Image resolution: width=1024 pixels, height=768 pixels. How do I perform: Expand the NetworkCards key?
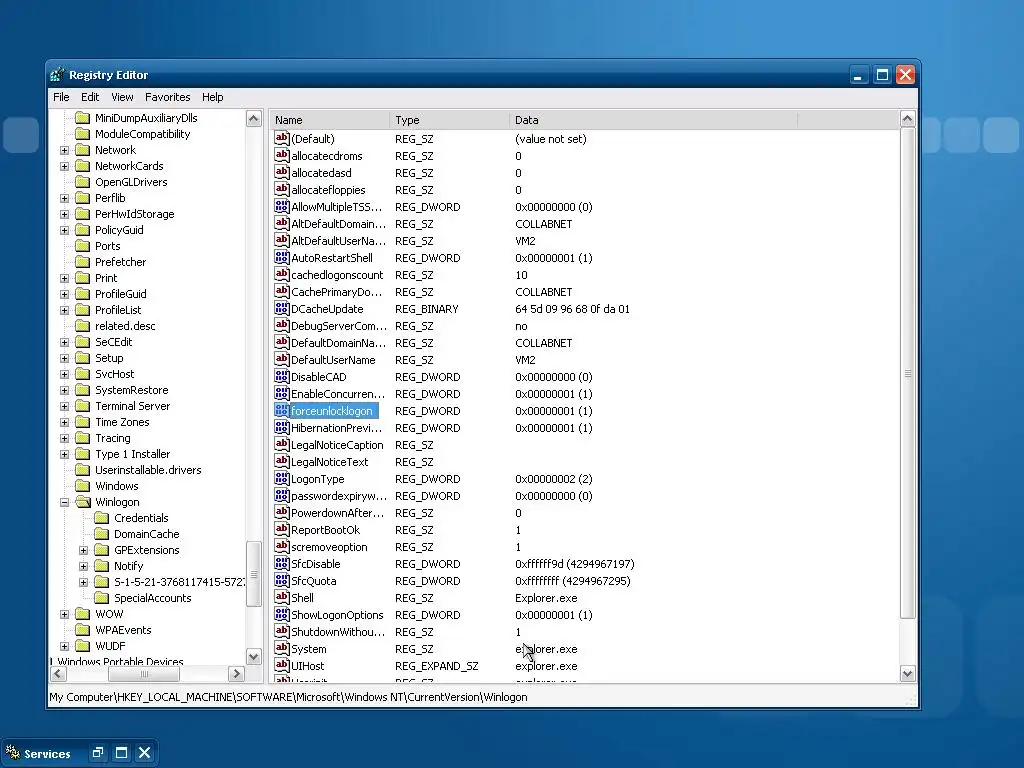tap(64, 166)
